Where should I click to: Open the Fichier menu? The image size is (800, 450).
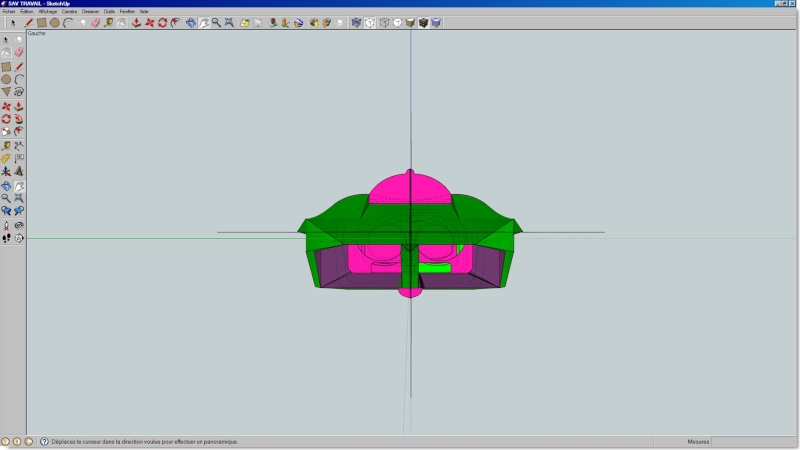coord(9,11)
